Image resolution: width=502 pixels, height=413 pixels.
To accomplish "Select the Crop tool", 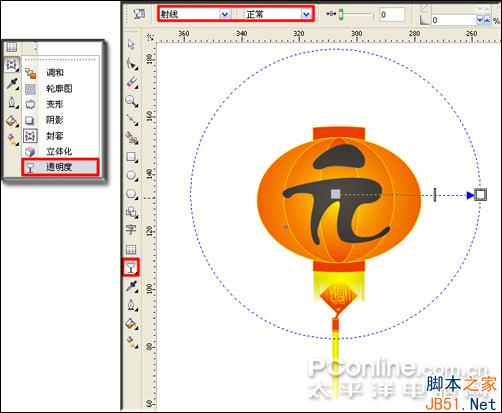I will [x=132, y=82].
